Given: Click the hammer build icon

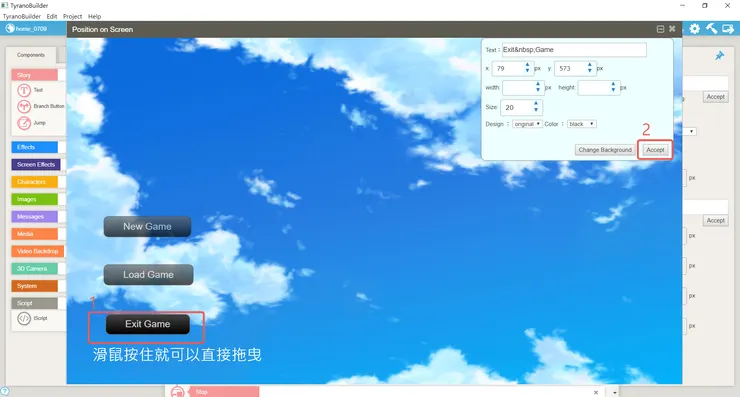Looking at the screenshot, I should point(711,28).
